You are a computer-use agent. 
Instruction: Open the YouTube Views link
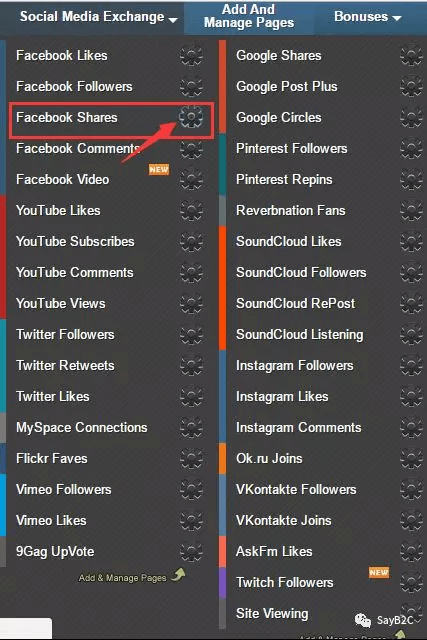[60, 303]
